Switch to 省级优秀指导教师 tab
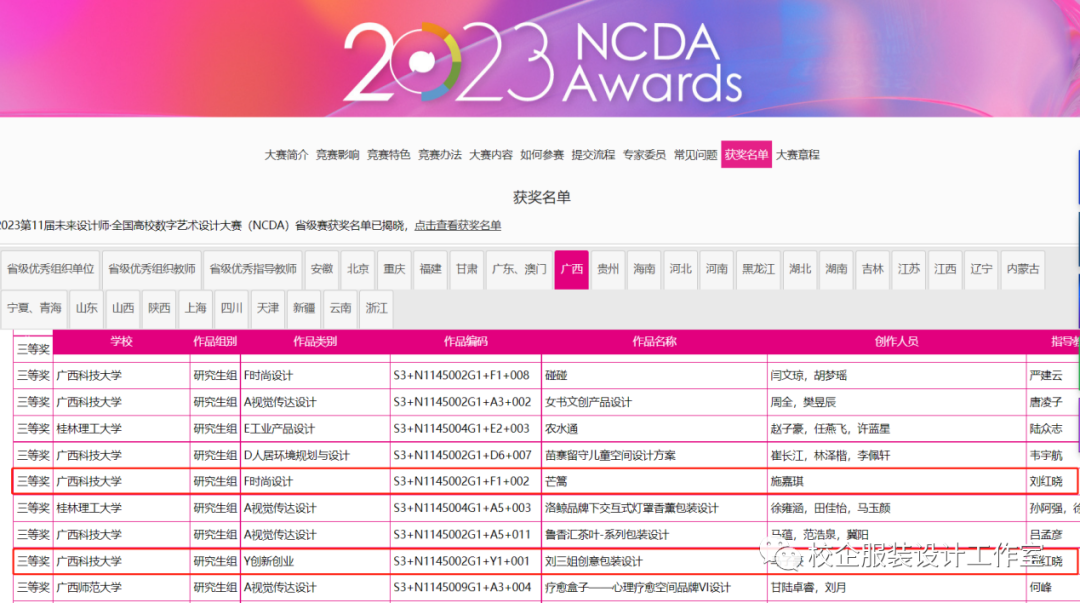The height and width of the screenshot is (603, 1080). [x=253, y=269]
